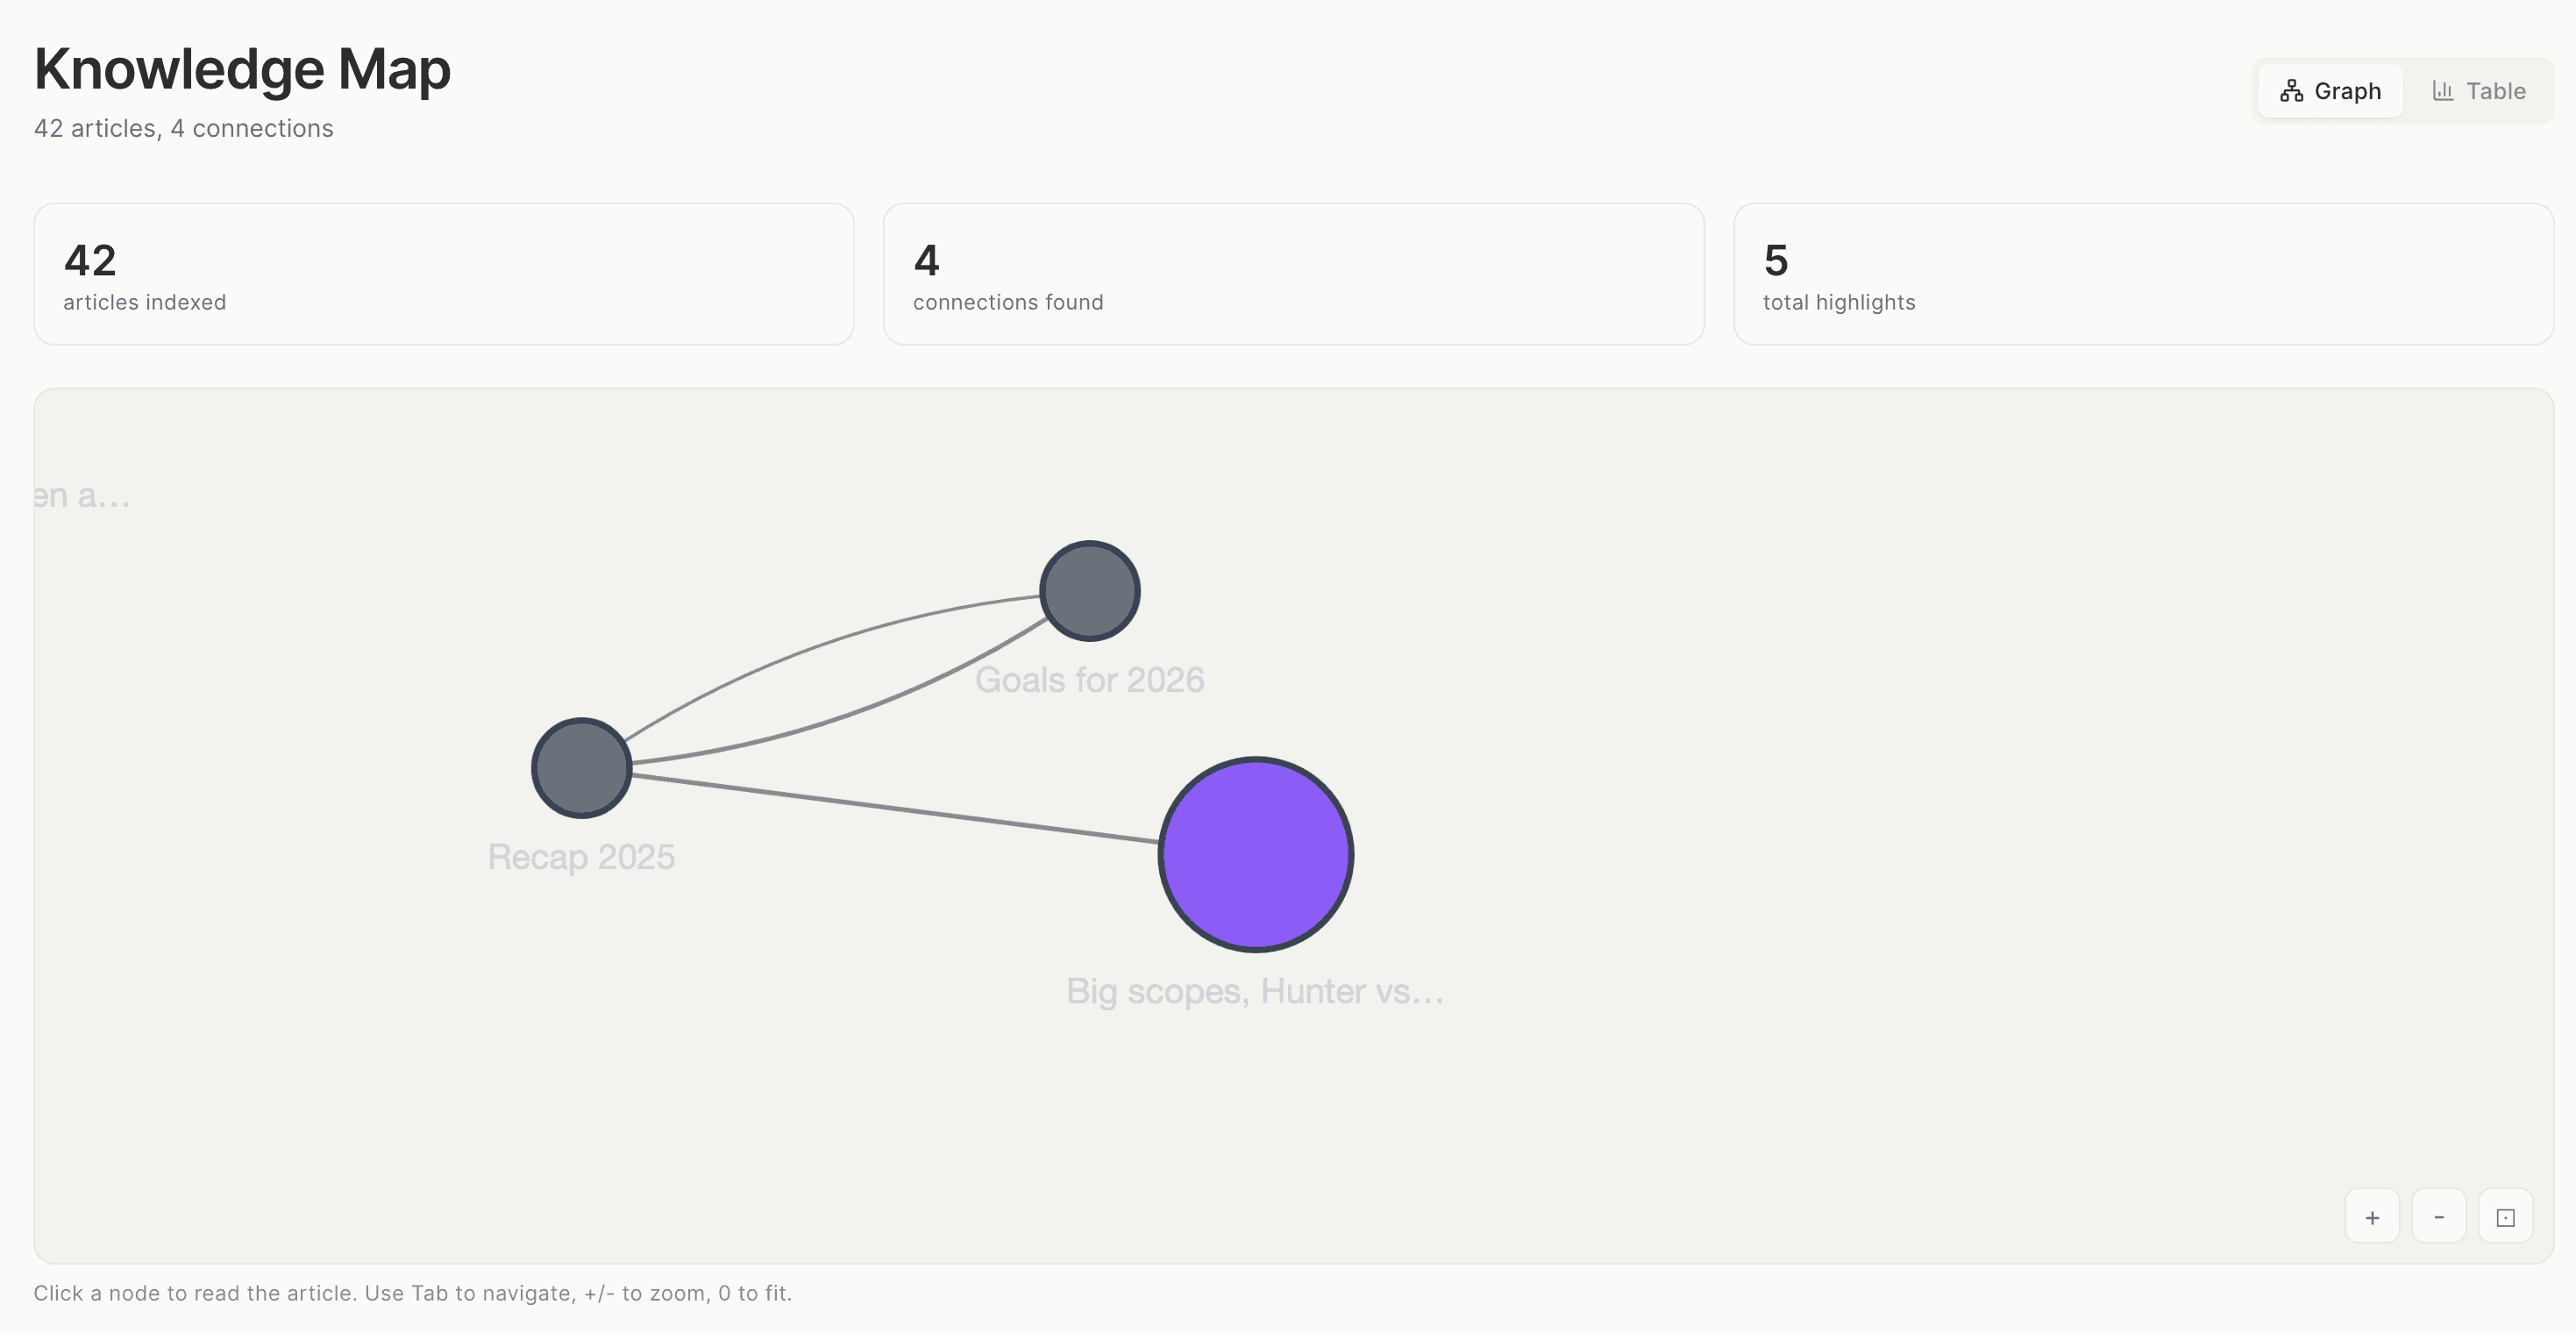The image size is (2576, 1333).
Task: Zoom in with the plus button
Action: coord(2372,1217)
